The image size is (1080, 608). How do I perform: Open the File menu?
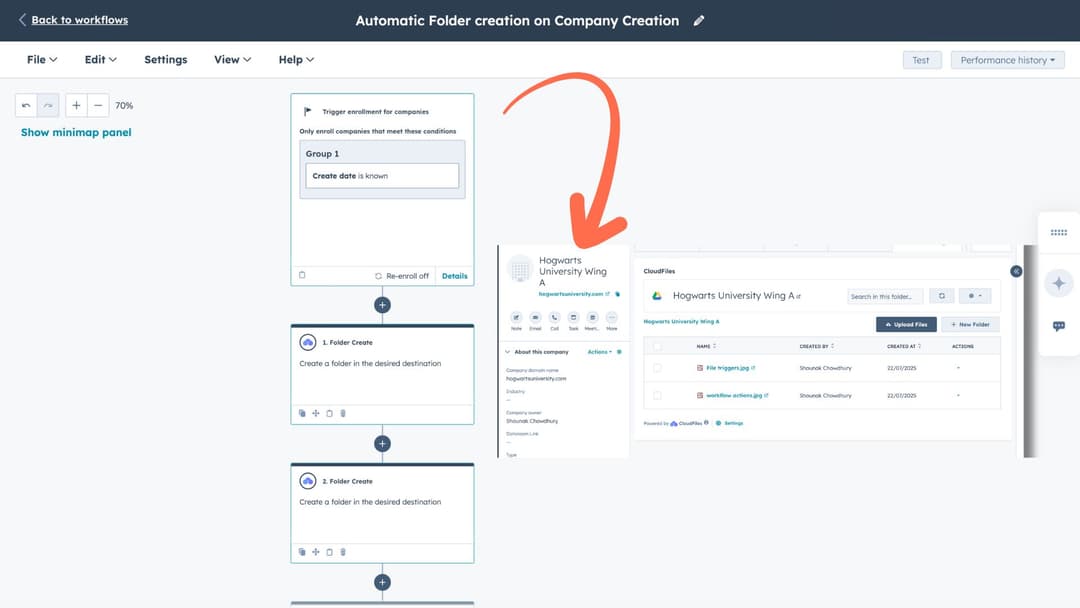(x=39, y=59)
